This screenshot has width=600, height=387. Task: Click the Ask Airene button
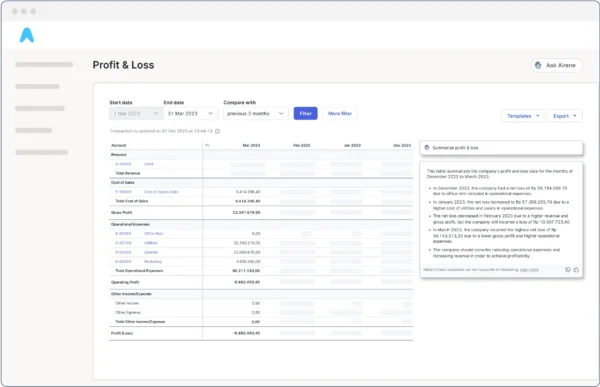[x=557, y=65]
